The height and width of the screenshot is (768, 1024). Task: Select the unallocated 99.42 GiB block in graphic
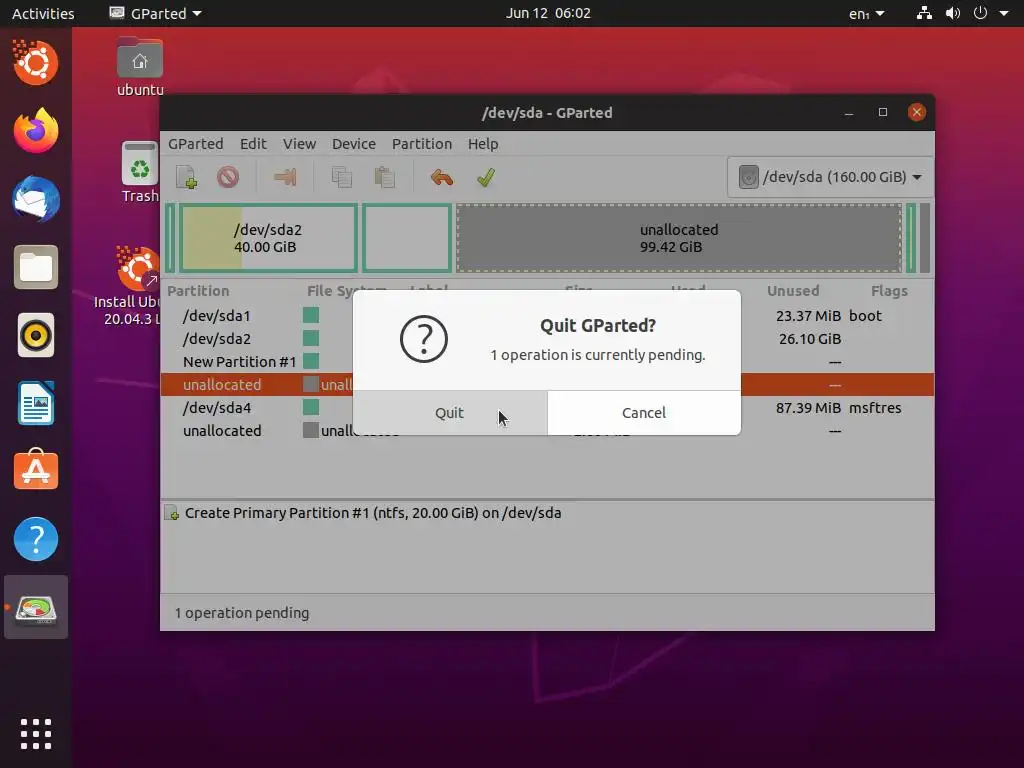tap(679, 238)
